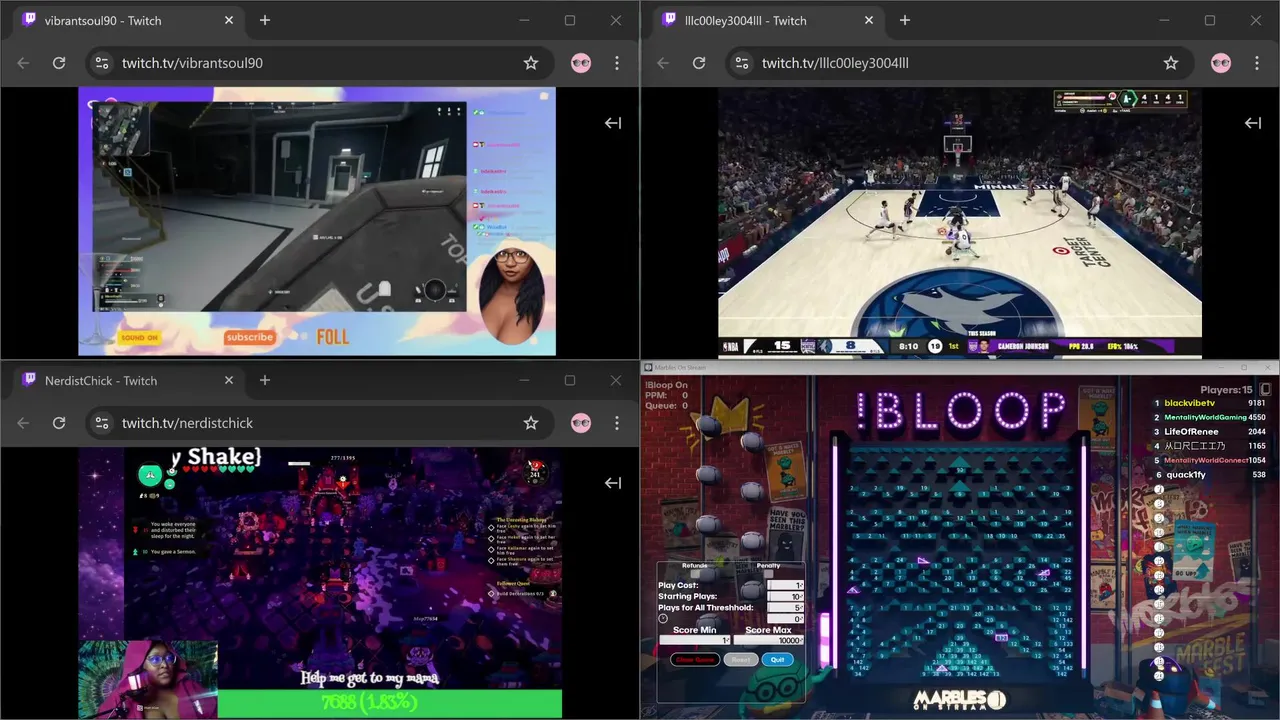Viewport: 1280px width, 720px height.
Task: Close the lllc00ley3004lll - Twitch tab
Action: (x=869, y=20)
